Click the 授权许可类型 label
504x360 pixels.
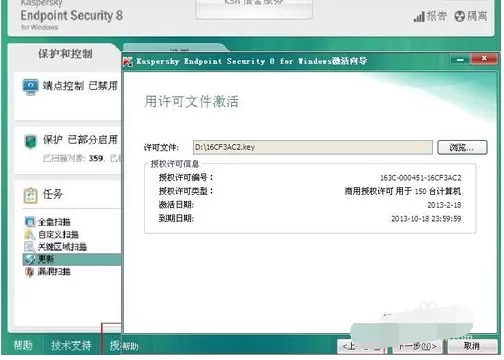(x=186, y=191)
